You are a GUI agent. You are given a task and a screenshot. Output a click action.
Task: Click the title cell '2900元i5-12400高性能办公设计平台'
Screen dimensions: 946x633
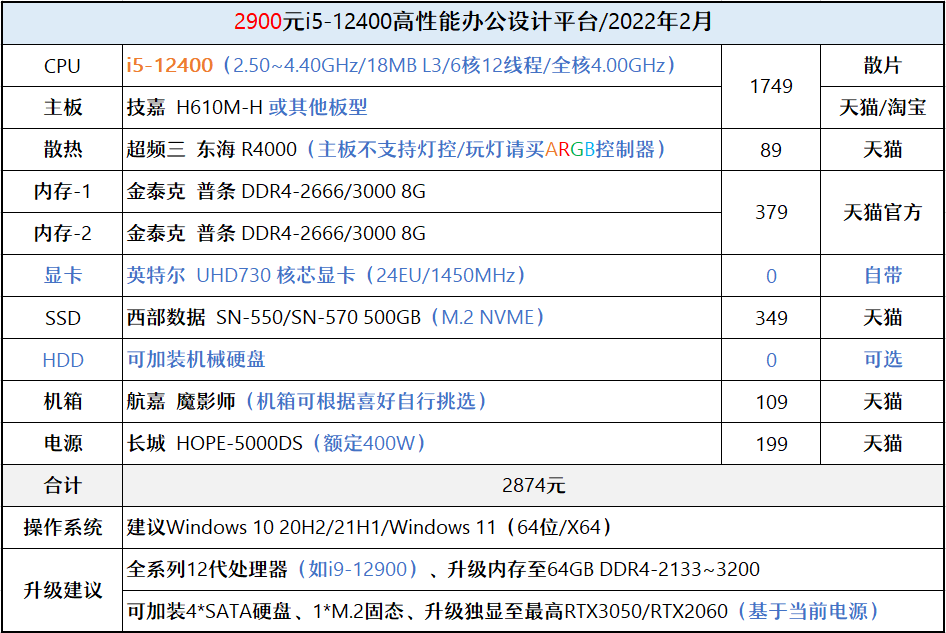click(x=473, y=22)
